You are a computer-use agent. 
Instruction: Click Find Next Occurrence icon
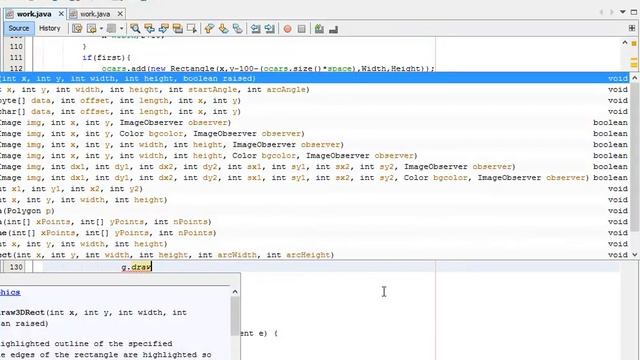point(164,29)
